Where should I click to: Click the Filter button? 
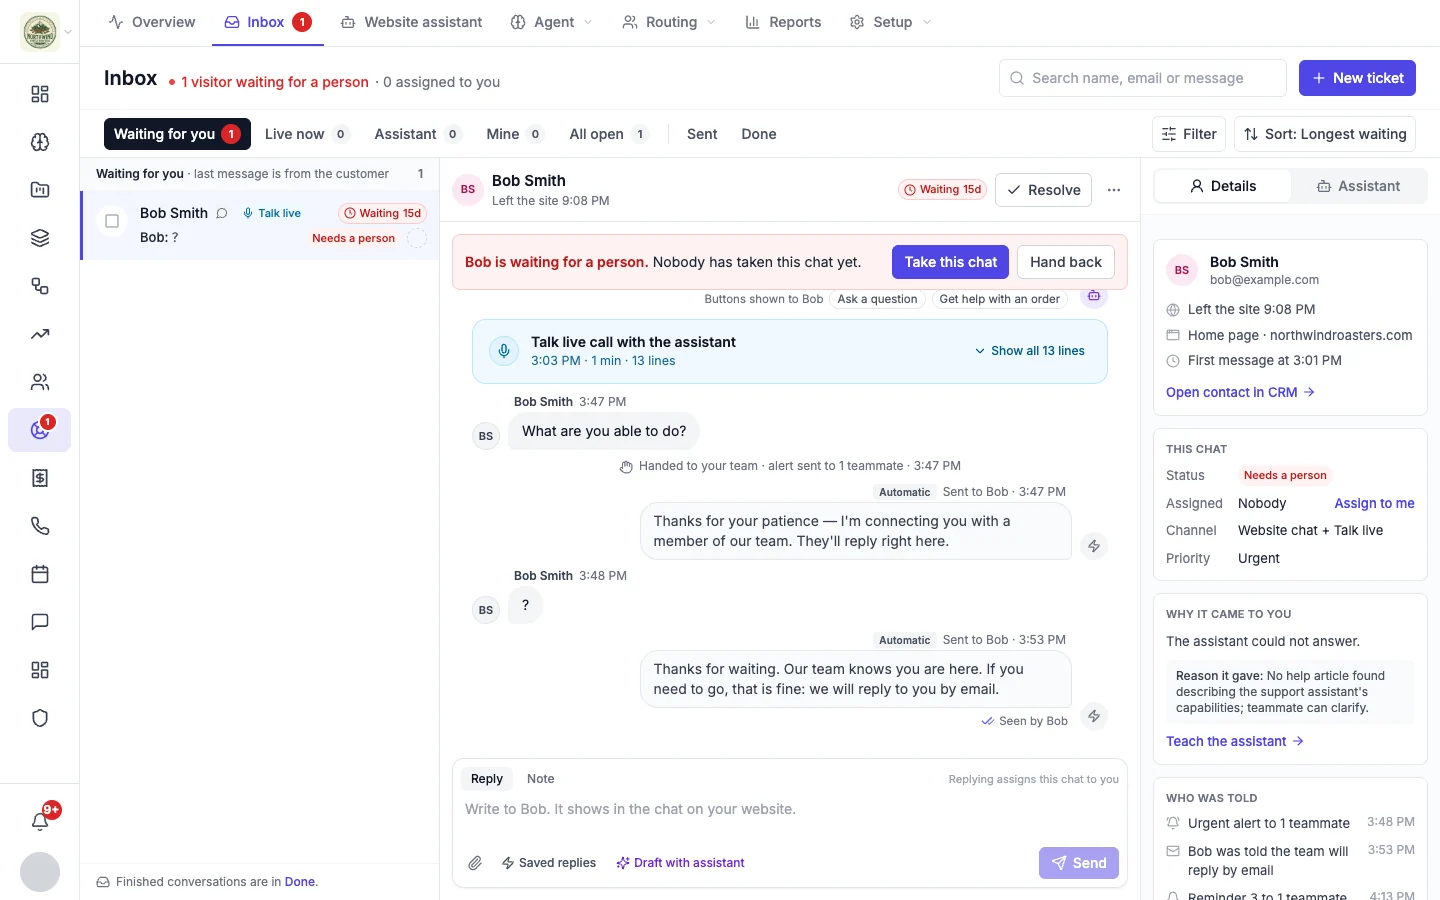tap(1189, 134)
